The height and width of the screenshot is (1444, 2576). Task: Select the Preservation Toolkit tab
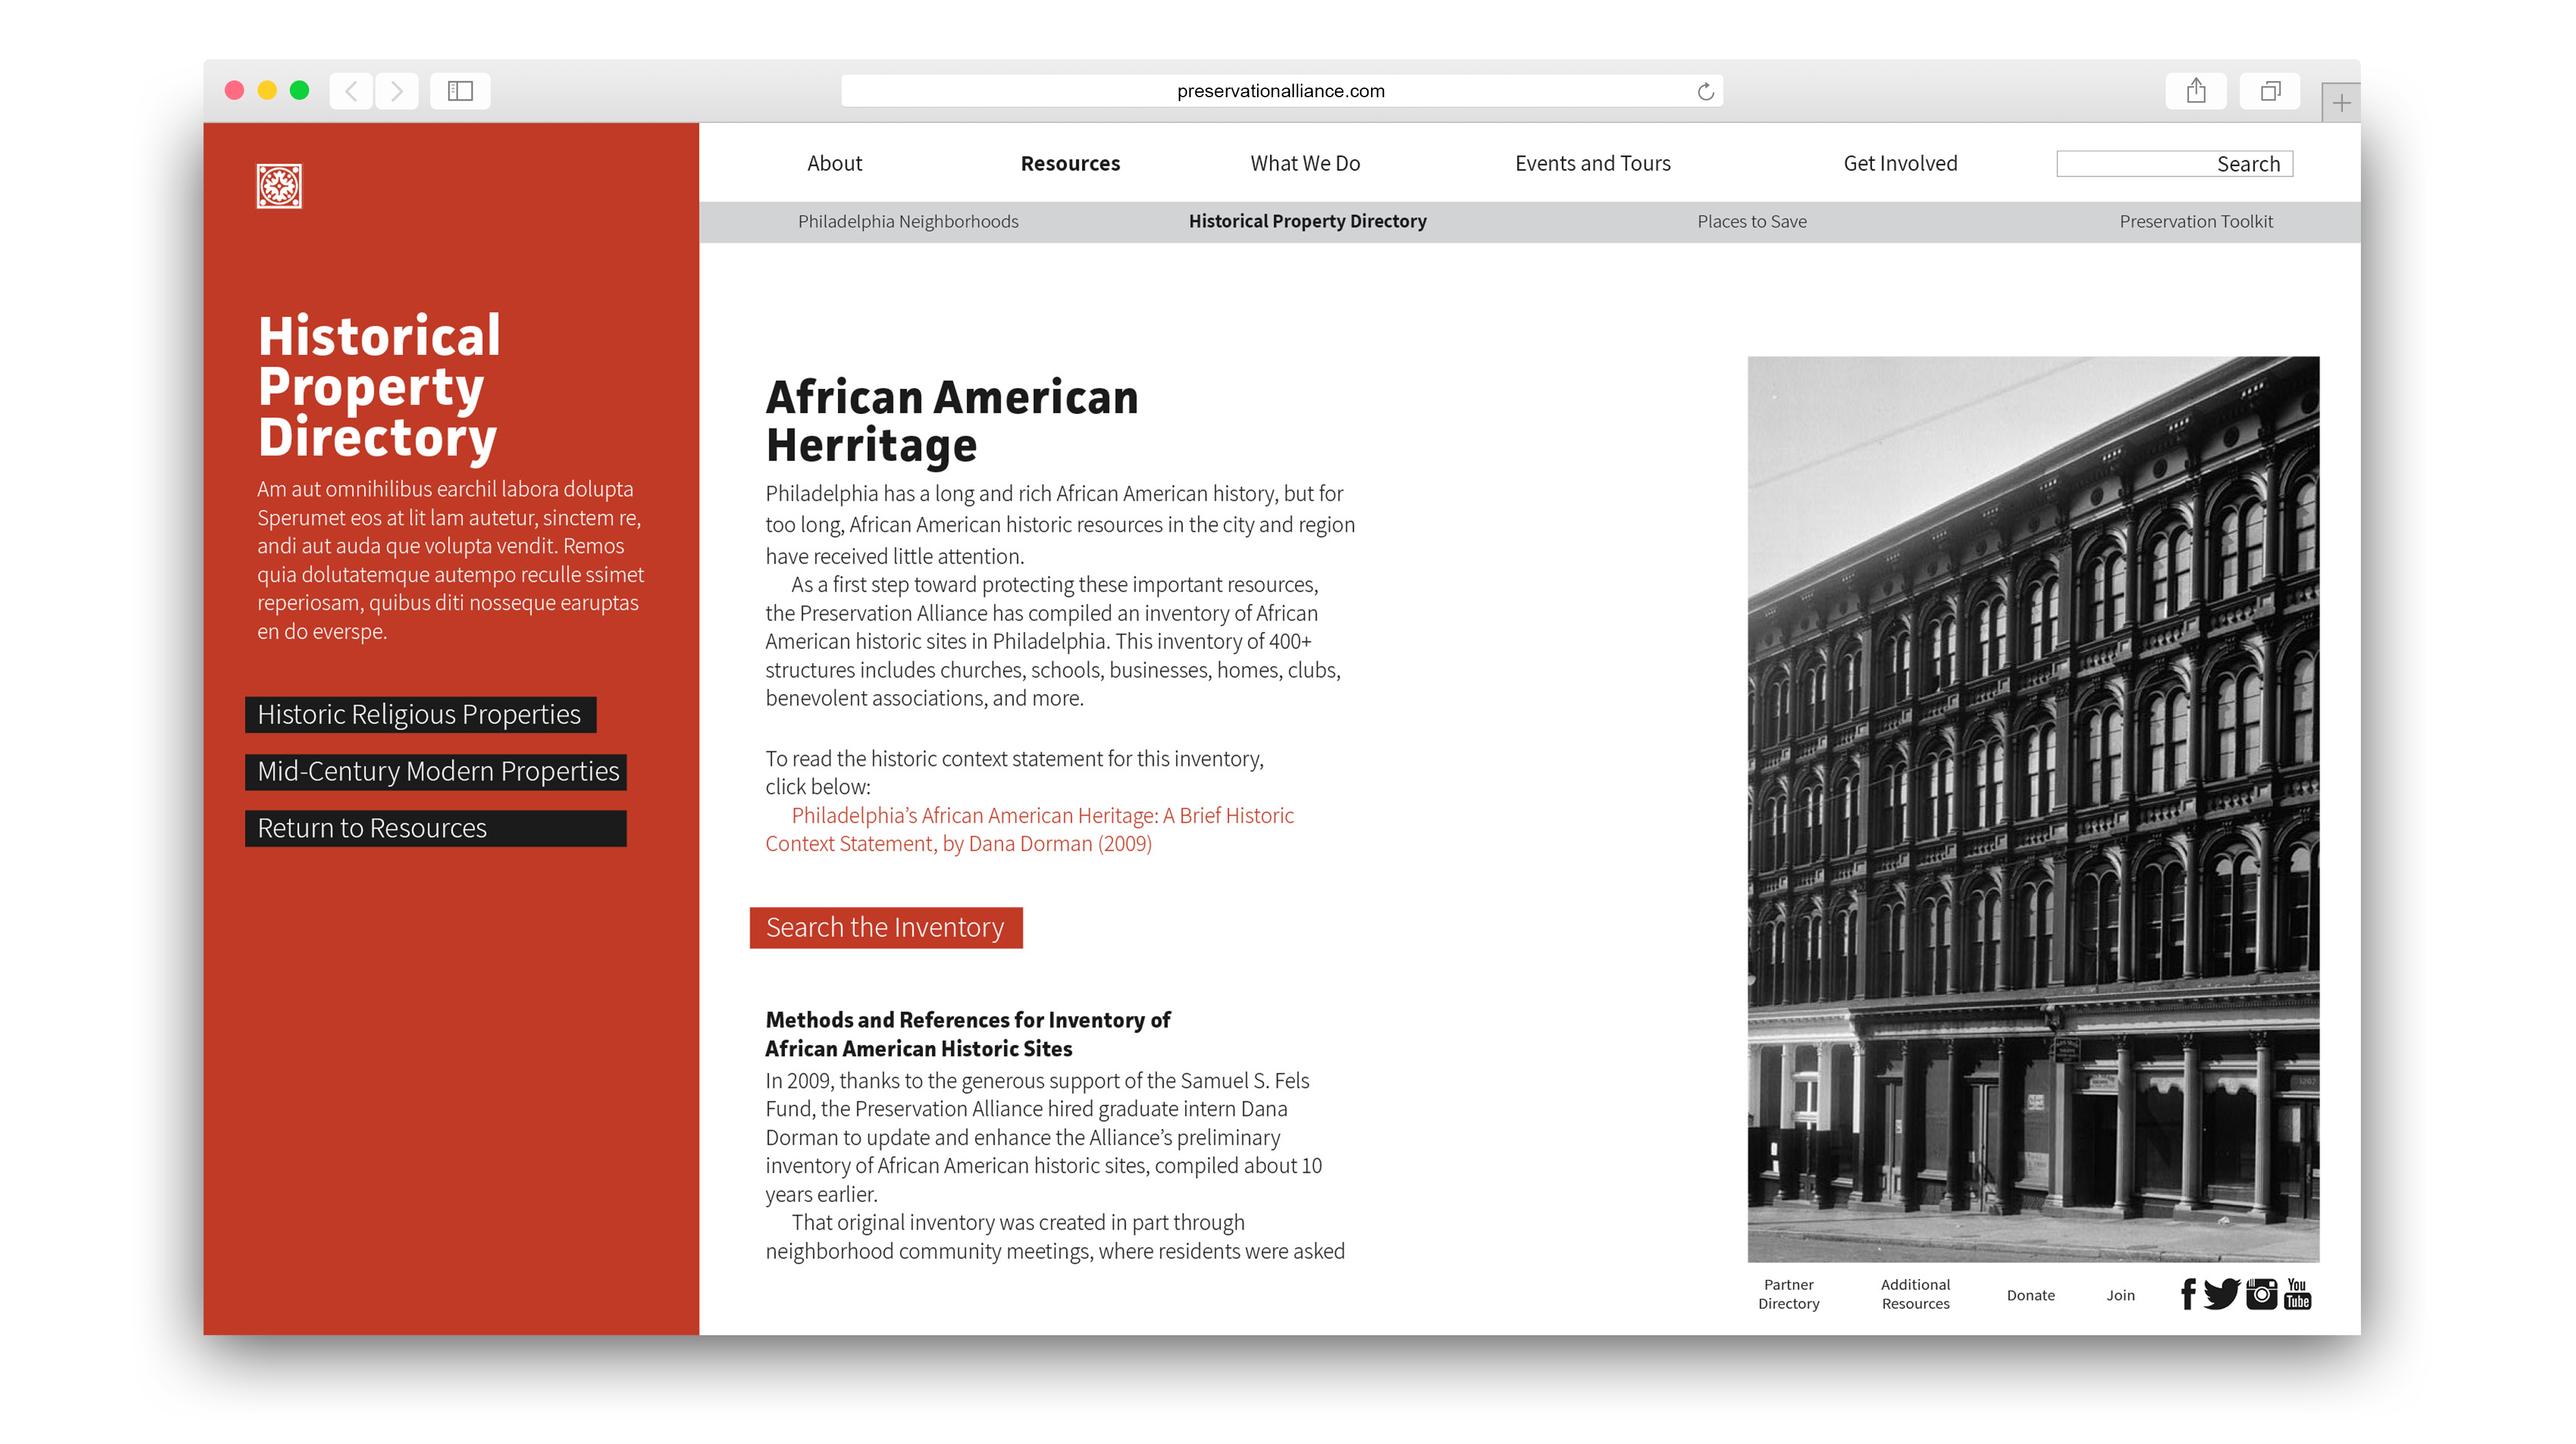2195,221
